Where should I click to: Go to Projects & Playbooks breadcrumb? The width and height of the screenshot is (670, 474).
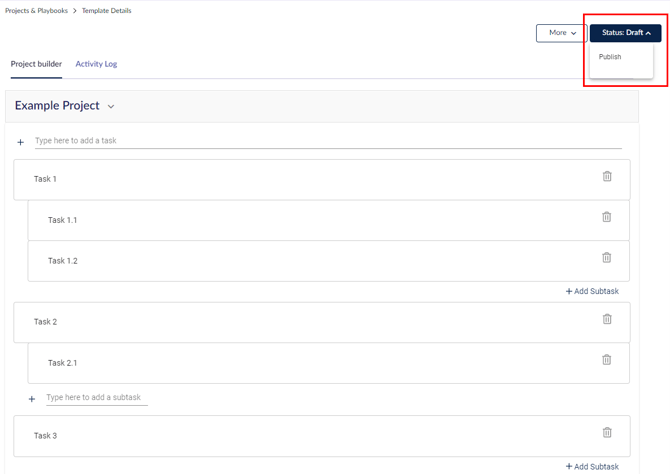37,11
